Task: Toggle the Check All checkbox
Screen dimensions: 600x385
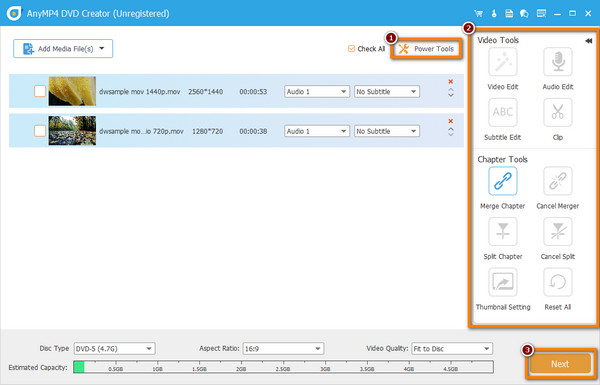Action: click(351, 49)
